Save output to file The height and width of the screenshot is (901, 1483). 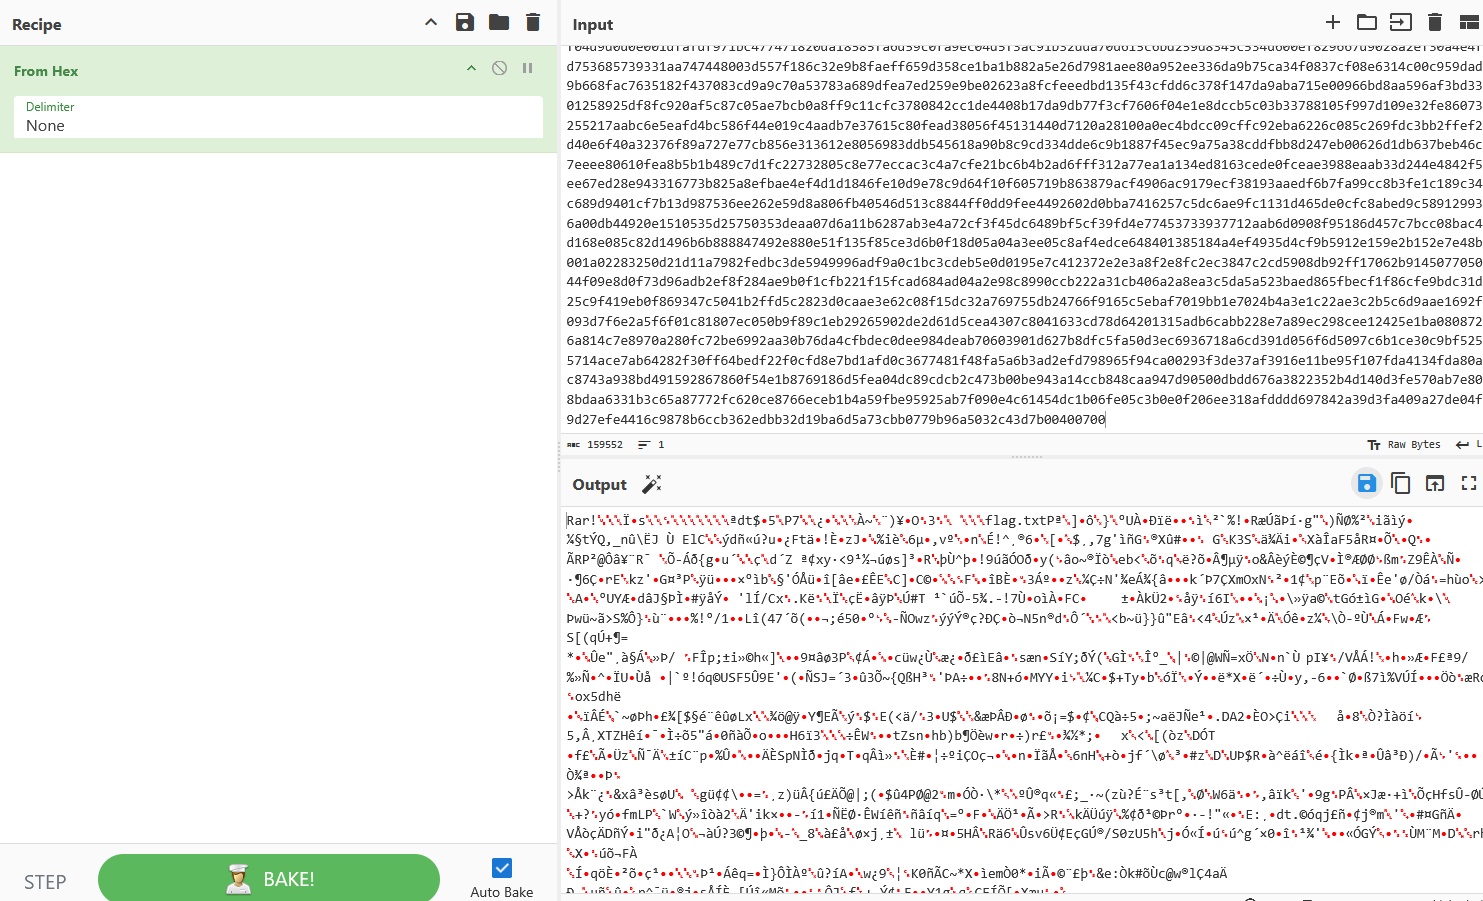1367,484
